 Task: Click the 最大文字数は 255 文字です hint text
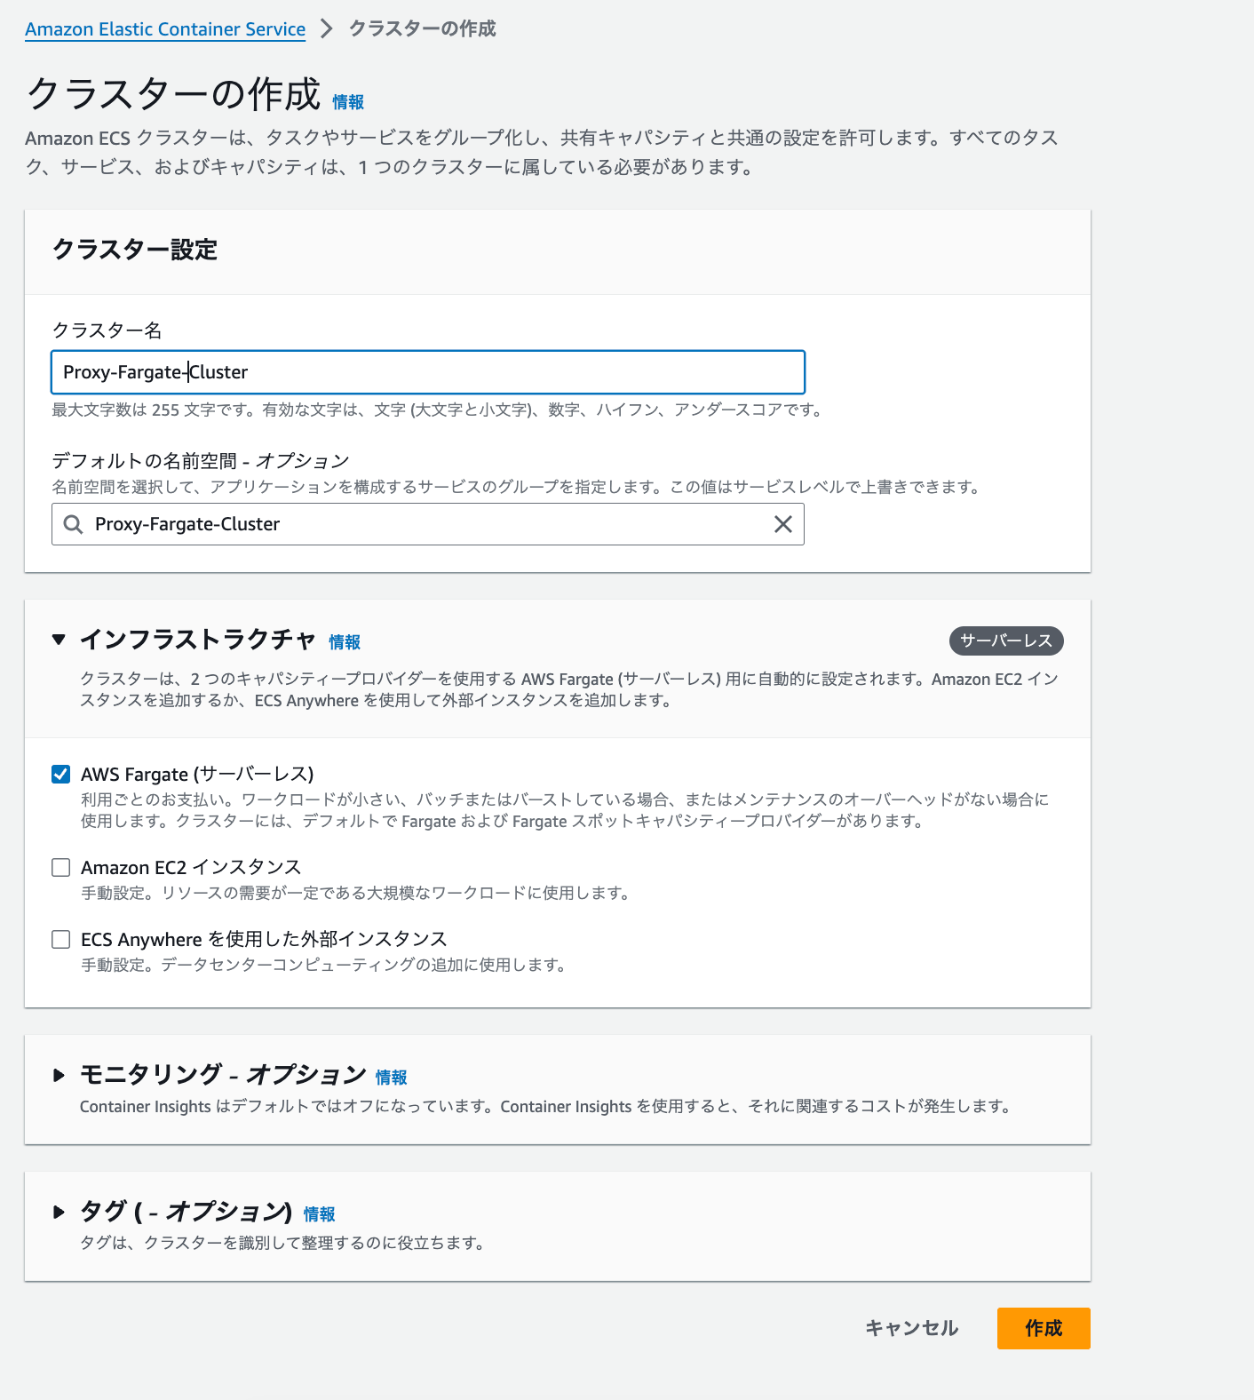coord(437,410)
